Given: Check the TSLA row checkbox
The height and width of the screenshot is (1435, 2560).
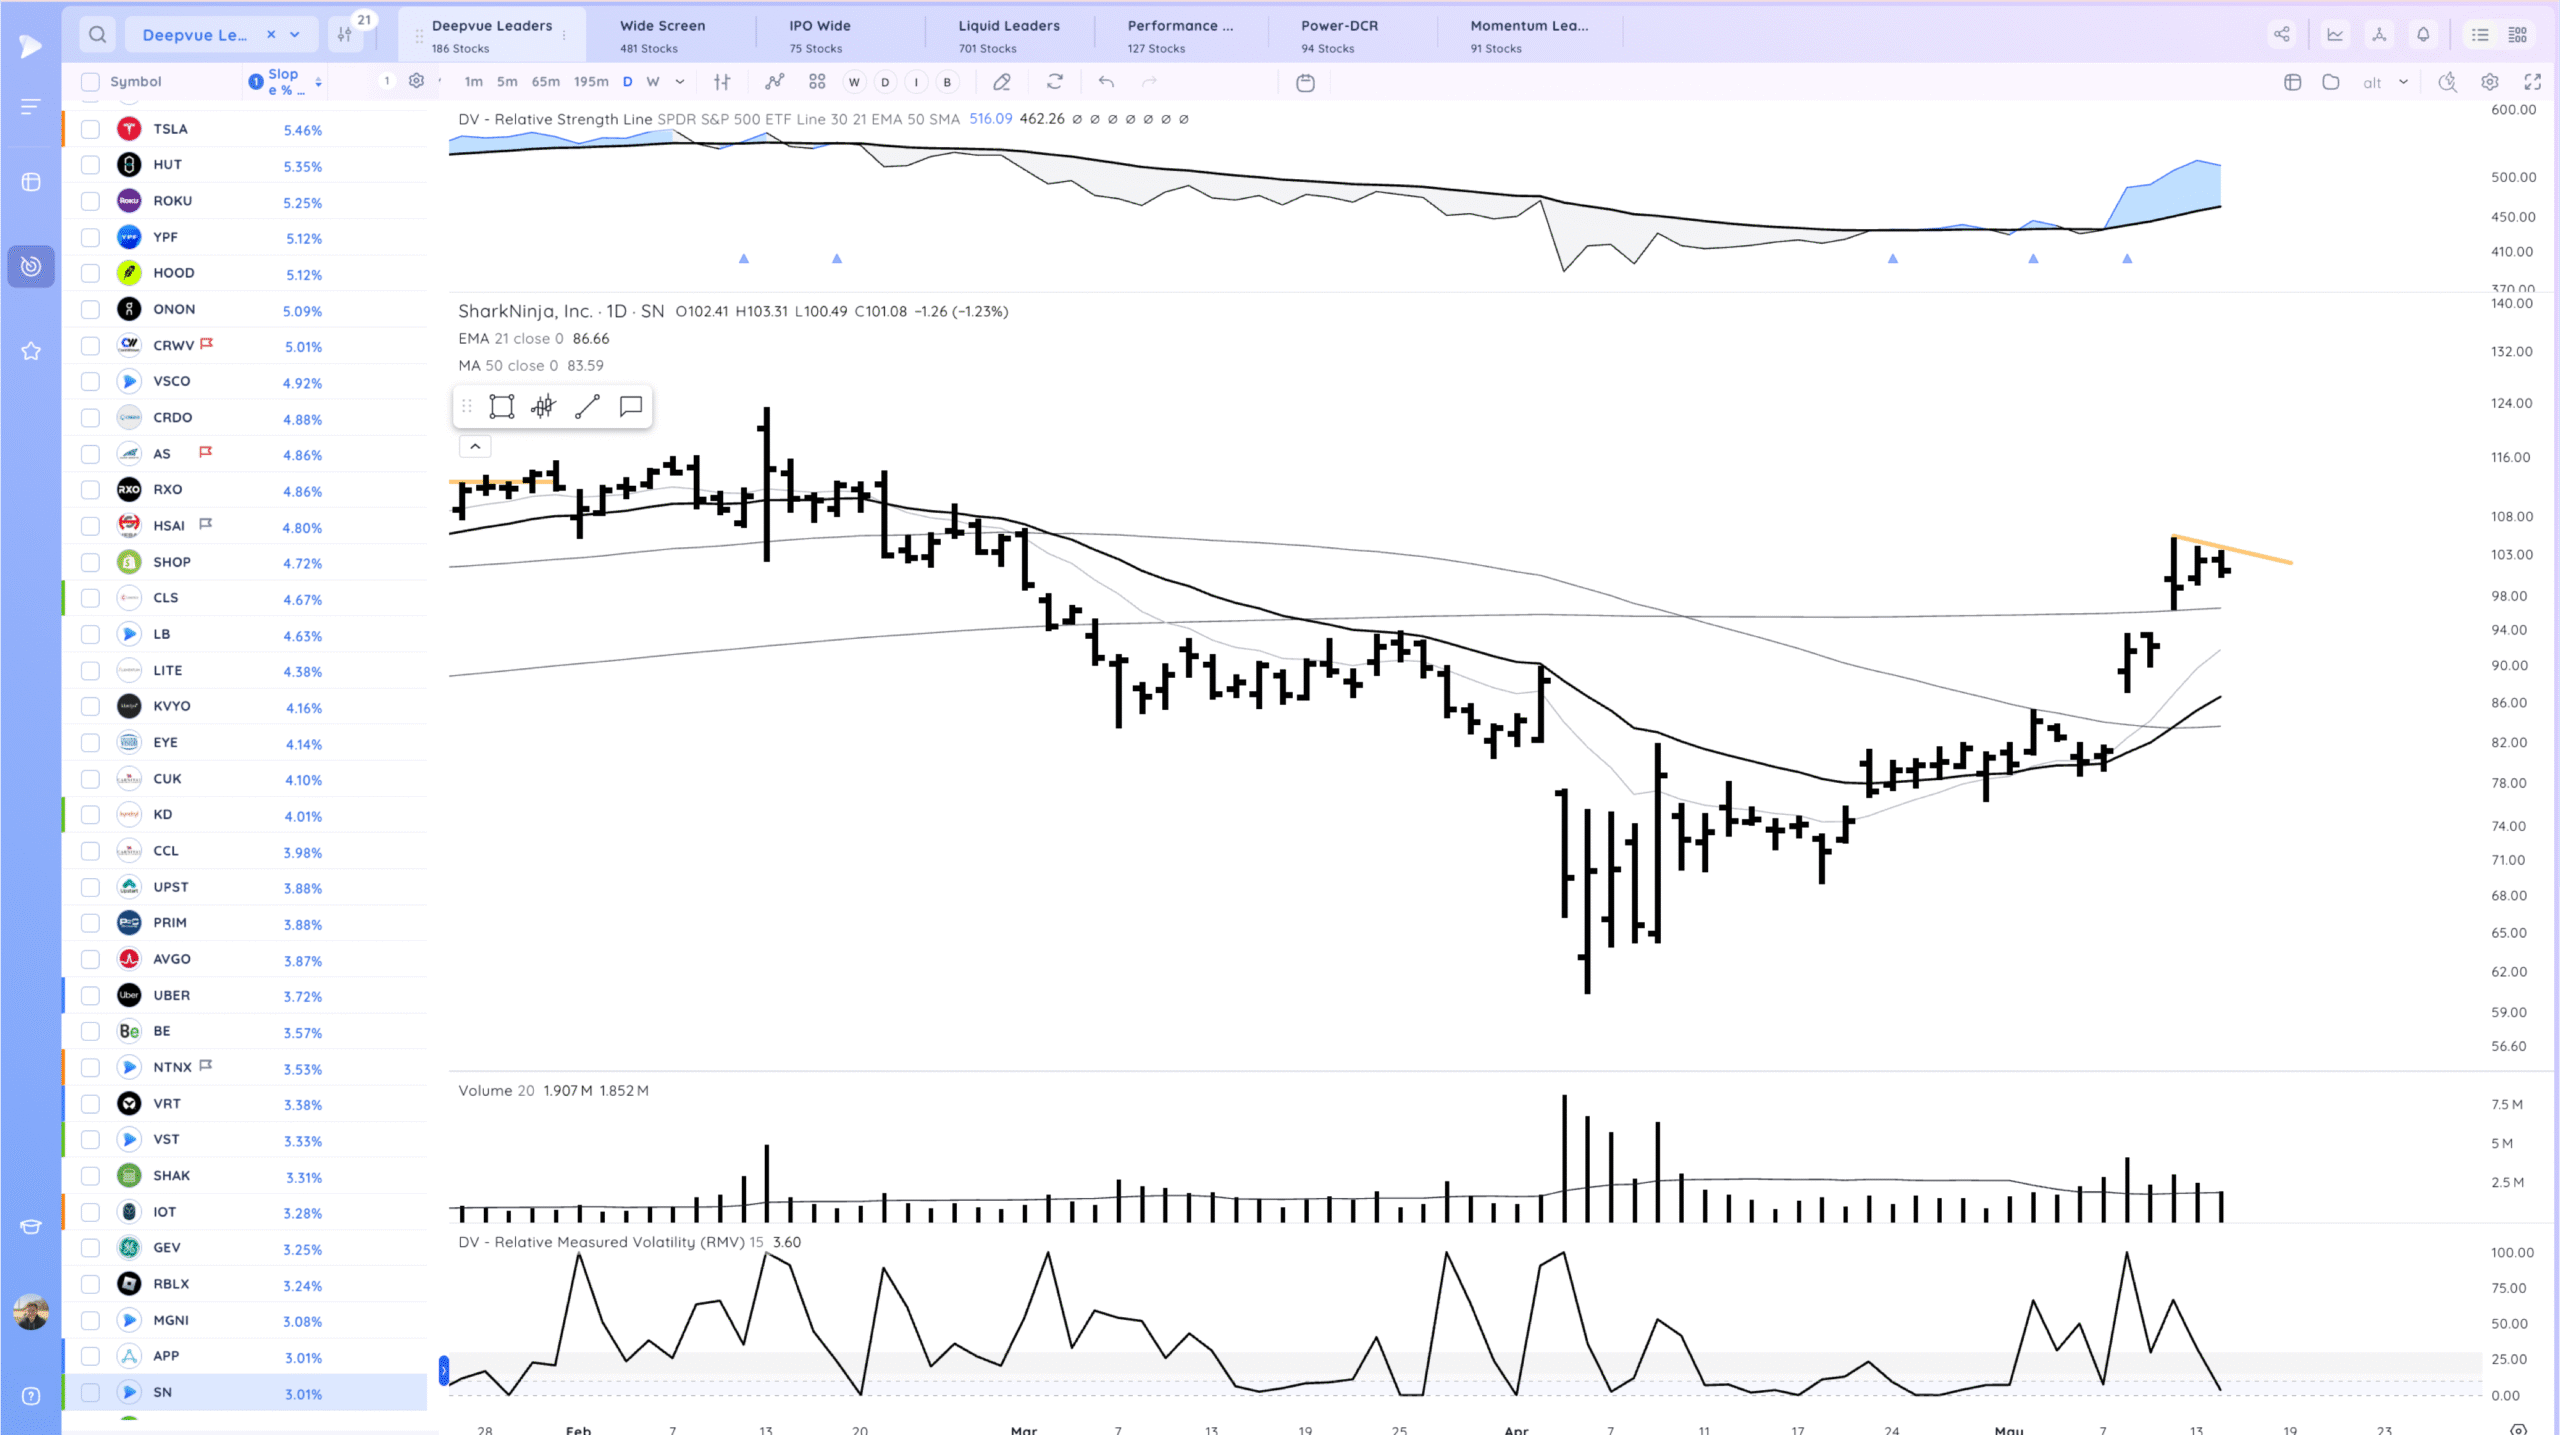Looking at the screenshot, I should point(90,129).
